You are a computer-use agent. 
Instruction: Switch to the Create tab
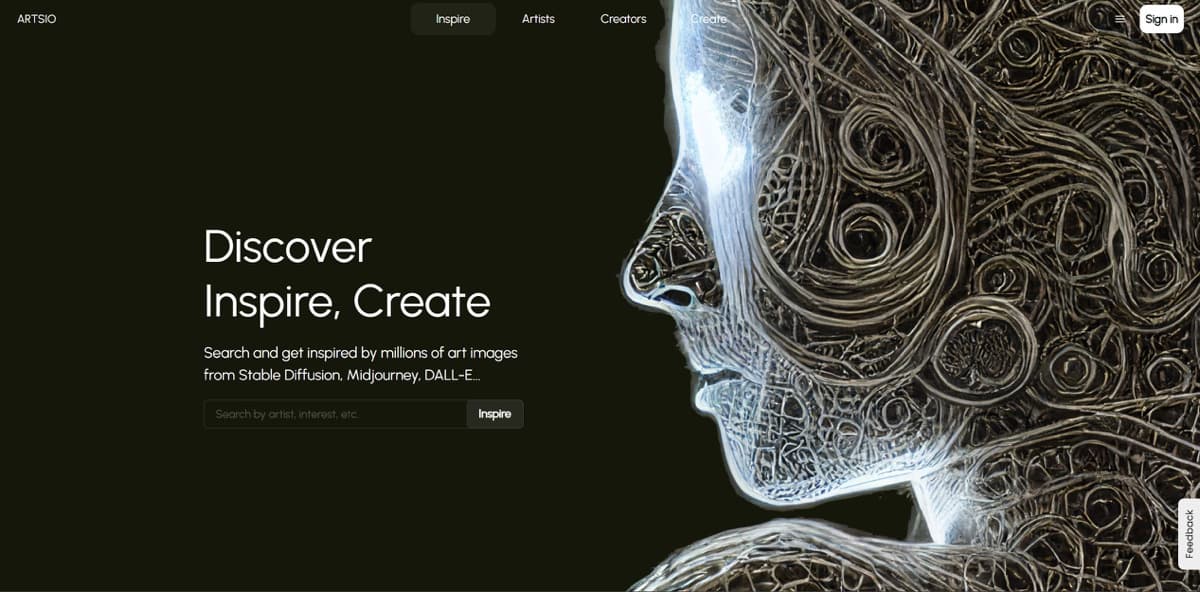click(709, 19)
